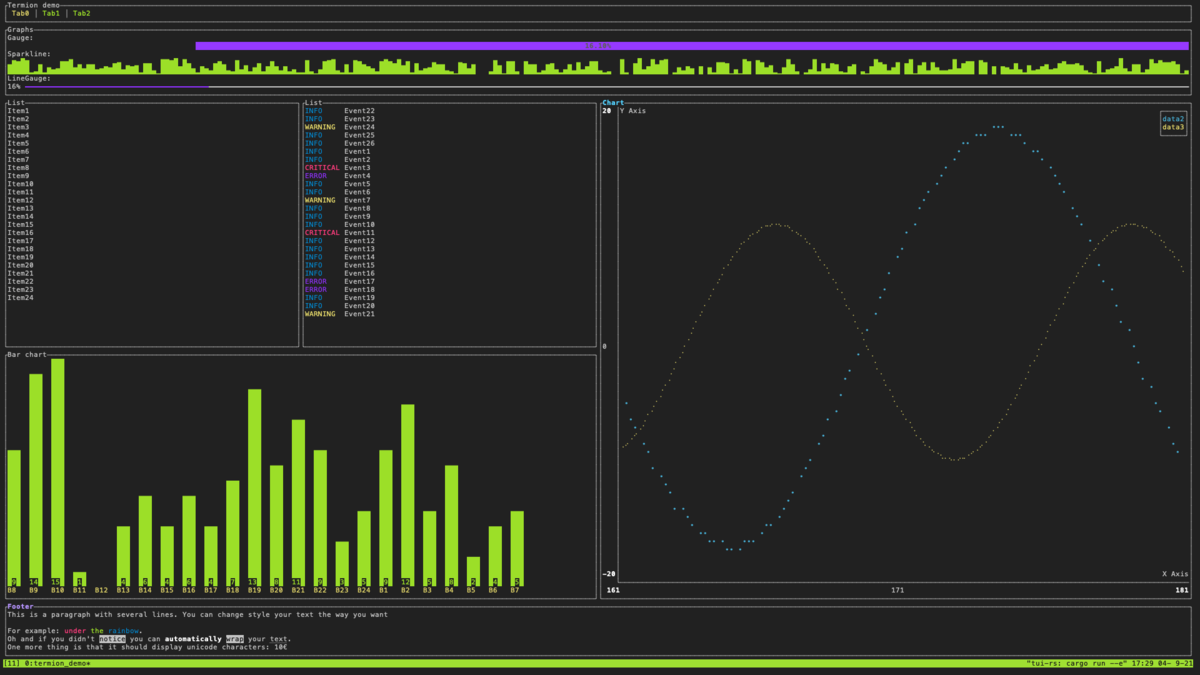
Task: Select the WARNING Event21 entry
Action: (x=340, y=313)
